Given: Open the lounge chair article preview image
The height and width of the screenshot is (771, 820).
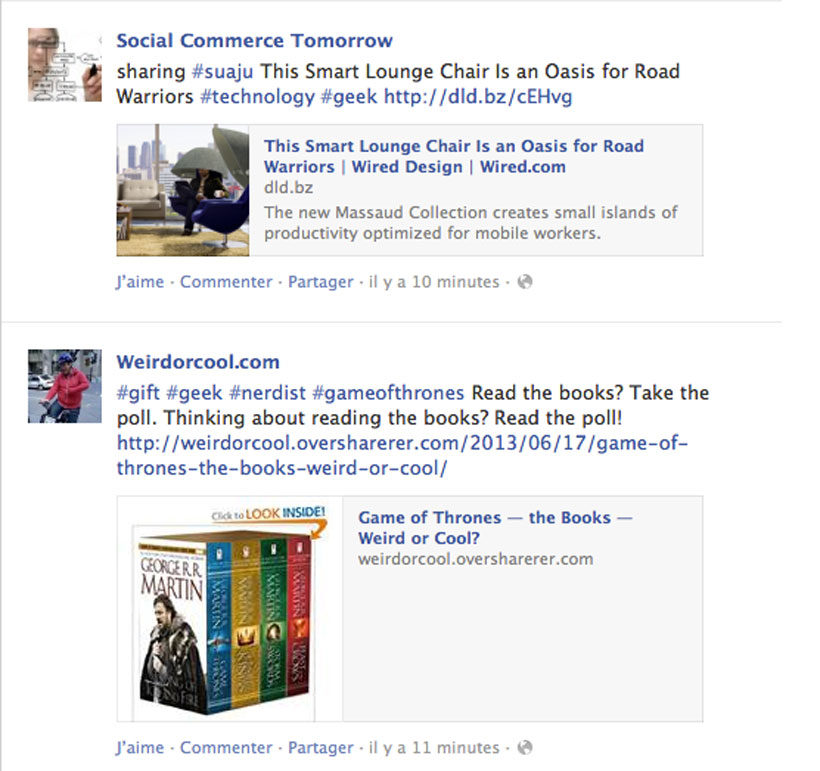Looking at the screenshot, I should pos(183,190).
